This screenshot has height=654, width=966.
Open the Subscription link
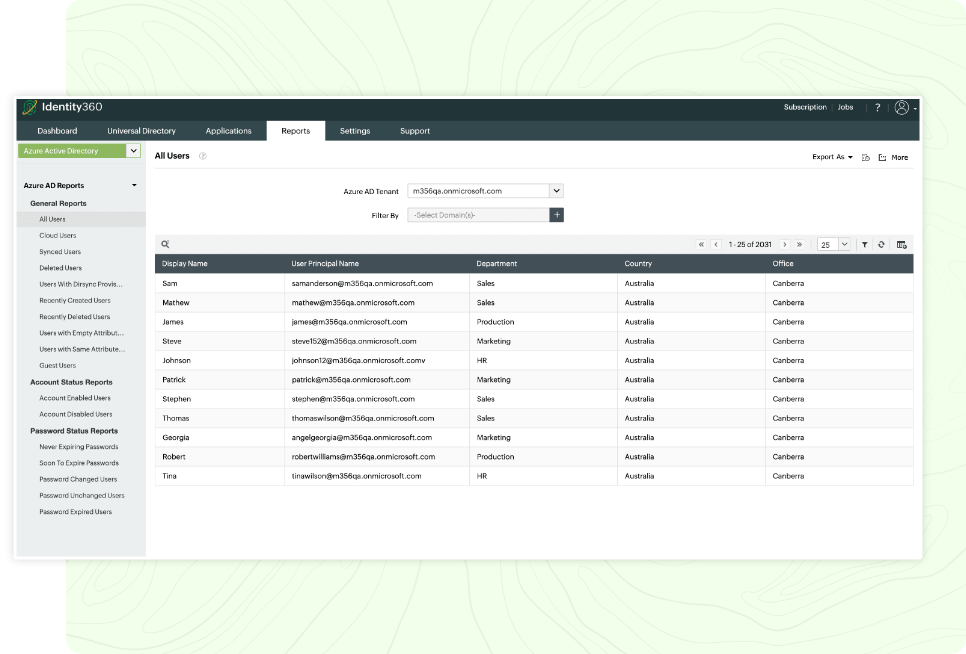[x=805, y=107]
